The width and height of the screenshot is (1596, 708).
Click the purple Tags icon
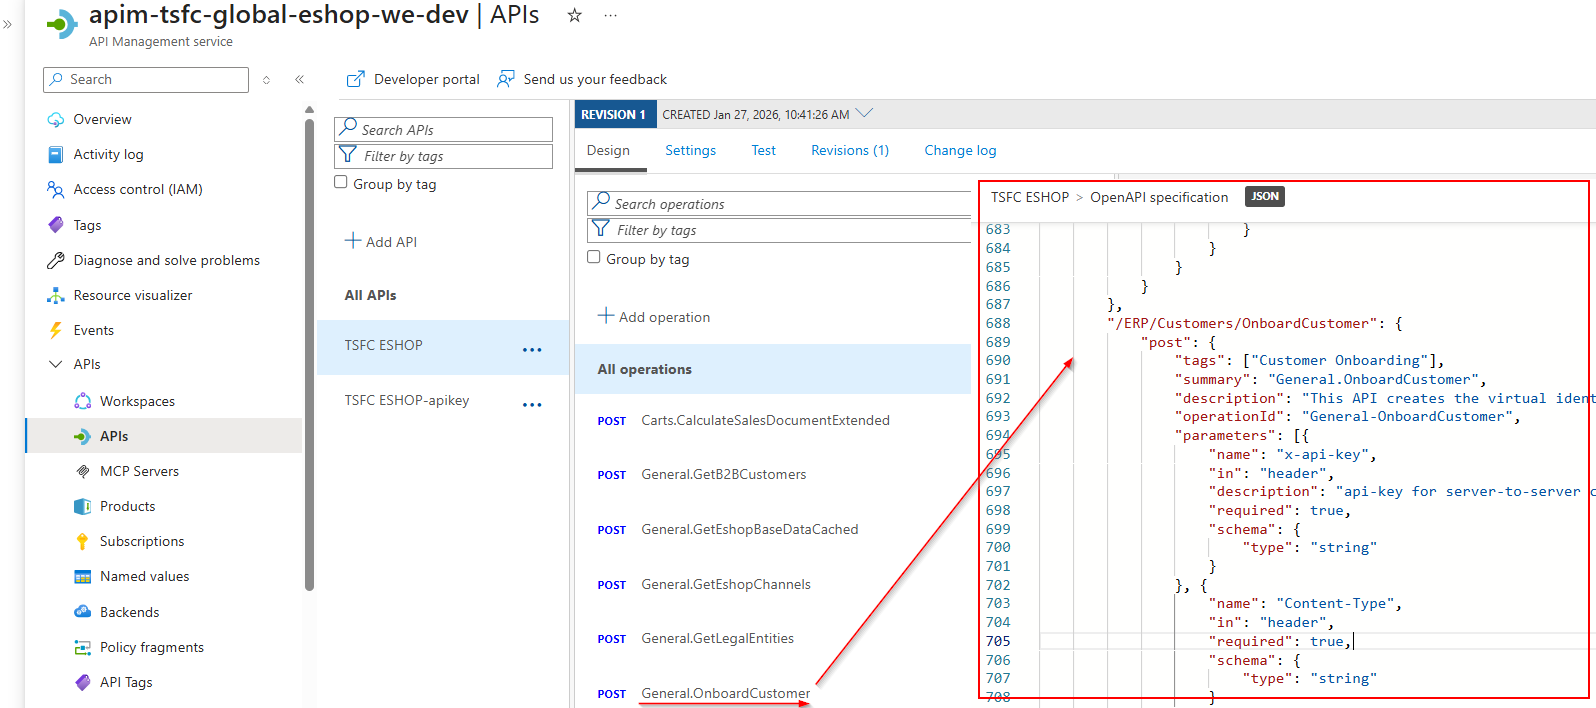[x=56, y=225]
